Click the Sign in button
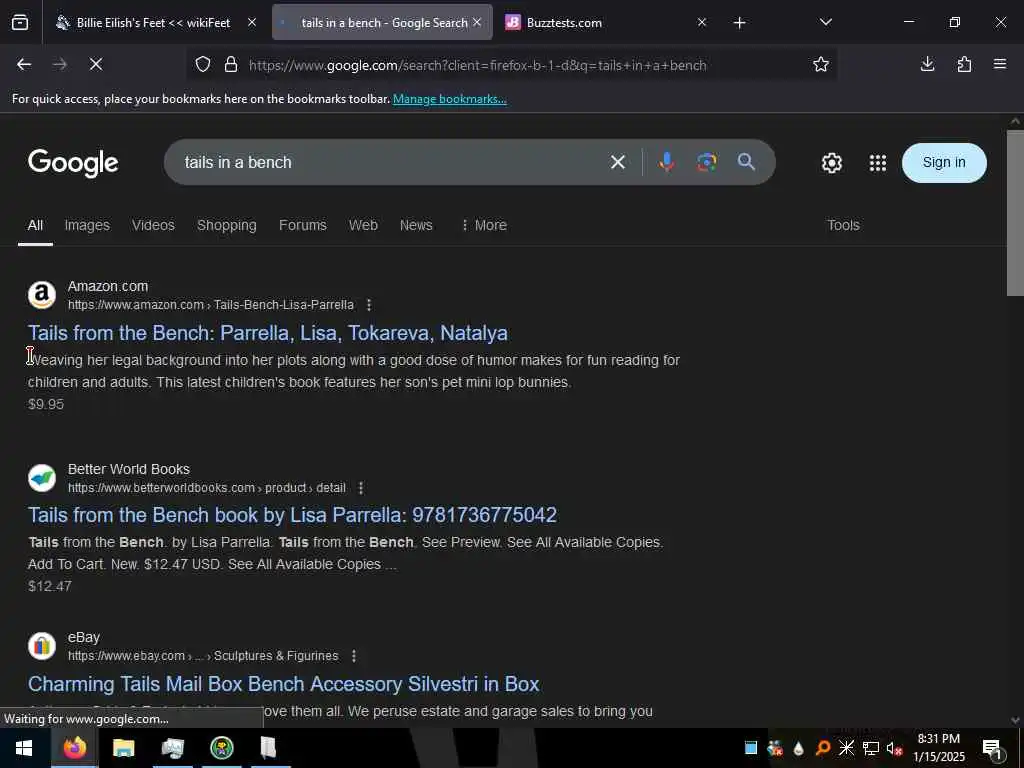This screenshot has width=1024, height=768. click(944, 163)
